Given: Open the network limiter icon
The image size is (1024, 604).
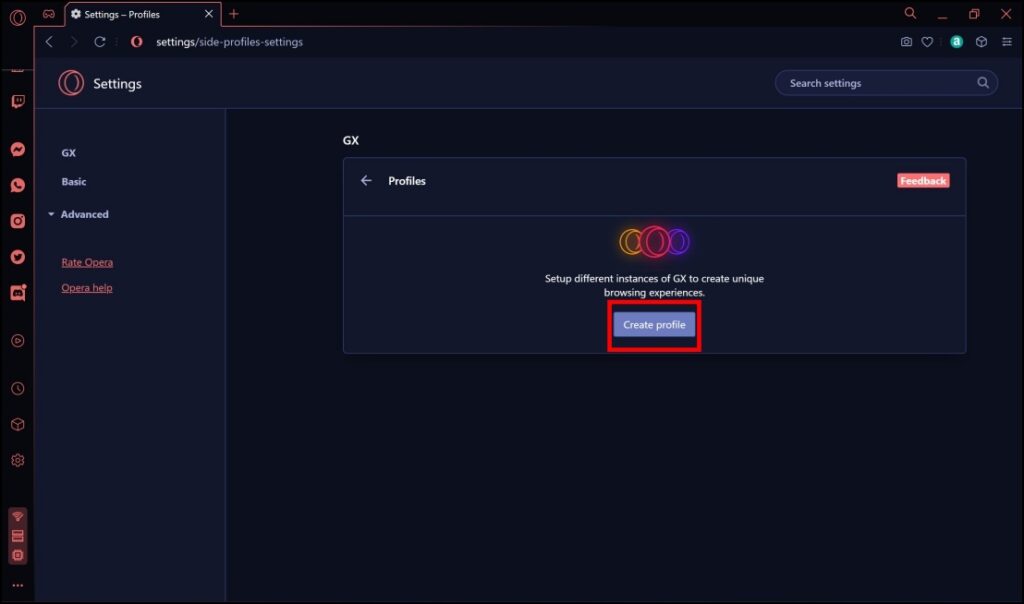Looking at the screenshot, I should pyautogui.click(x=18, y=517).
